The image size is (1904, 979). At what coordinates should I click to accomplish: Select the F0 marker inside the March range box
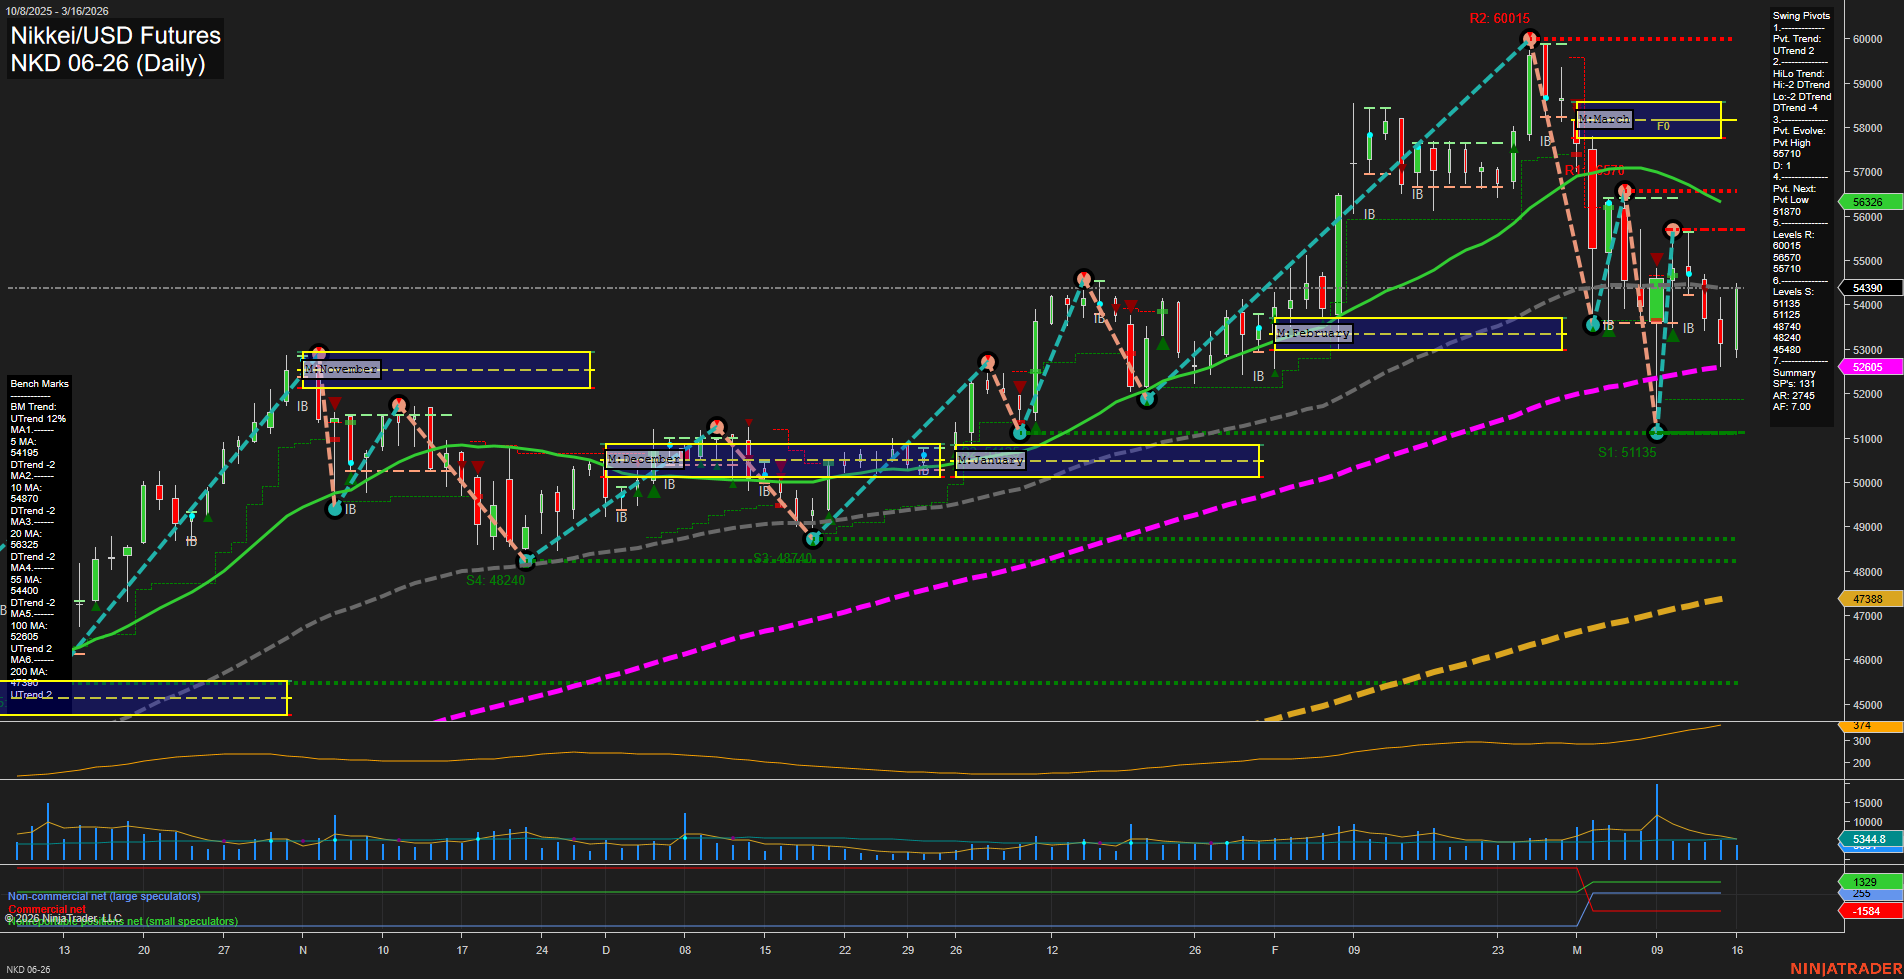pos(1663,127)
